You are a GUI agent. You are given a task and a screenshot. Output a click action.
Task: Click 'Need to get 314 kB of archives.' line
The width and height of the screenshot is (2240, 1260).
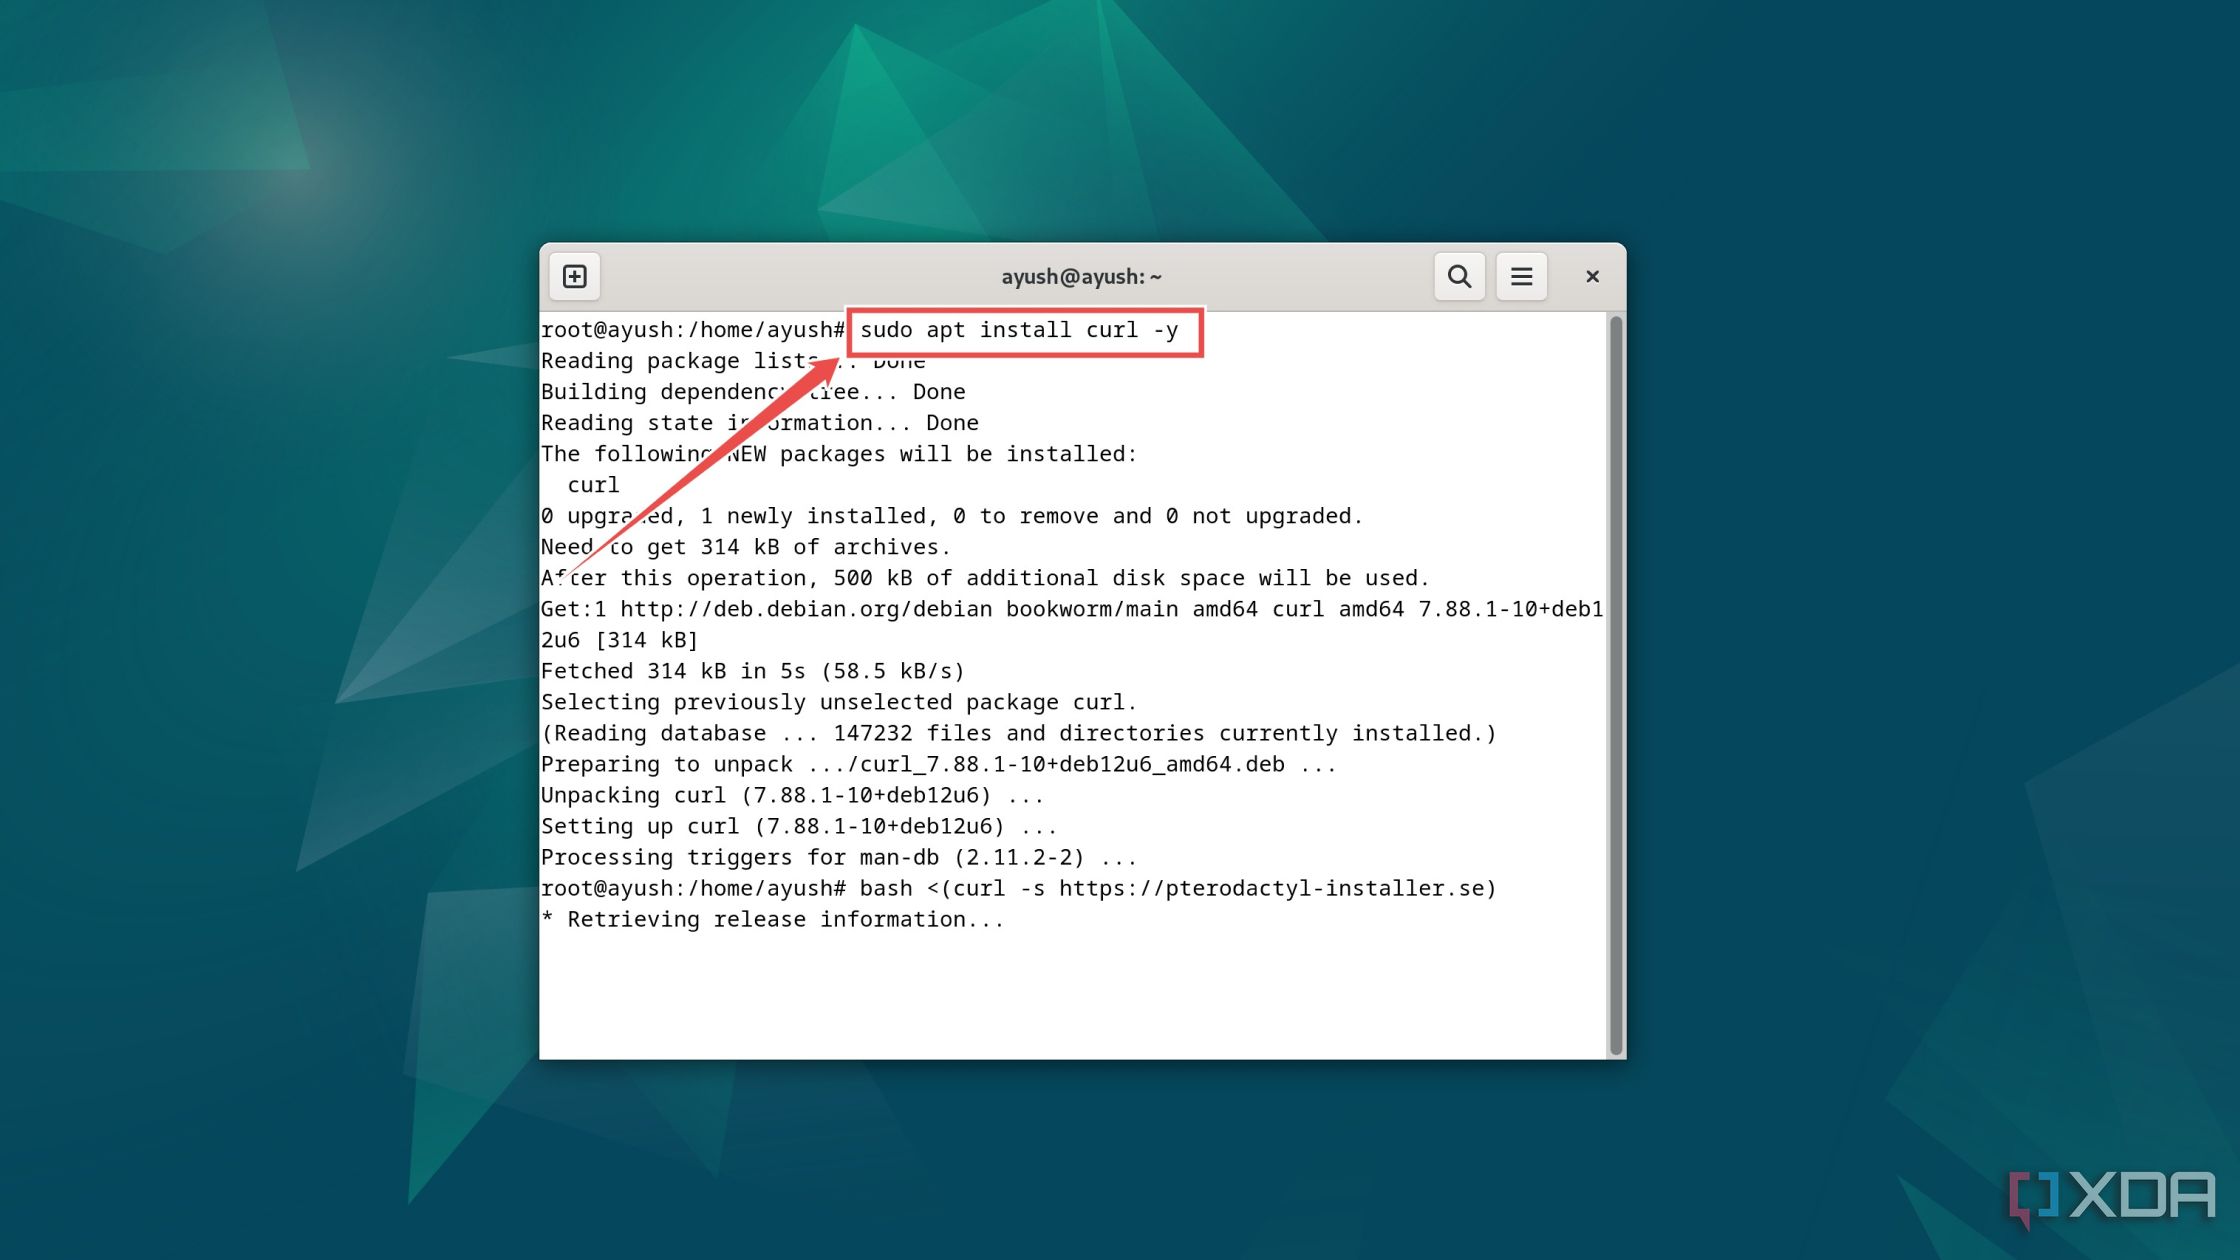[x=746, y=547]
